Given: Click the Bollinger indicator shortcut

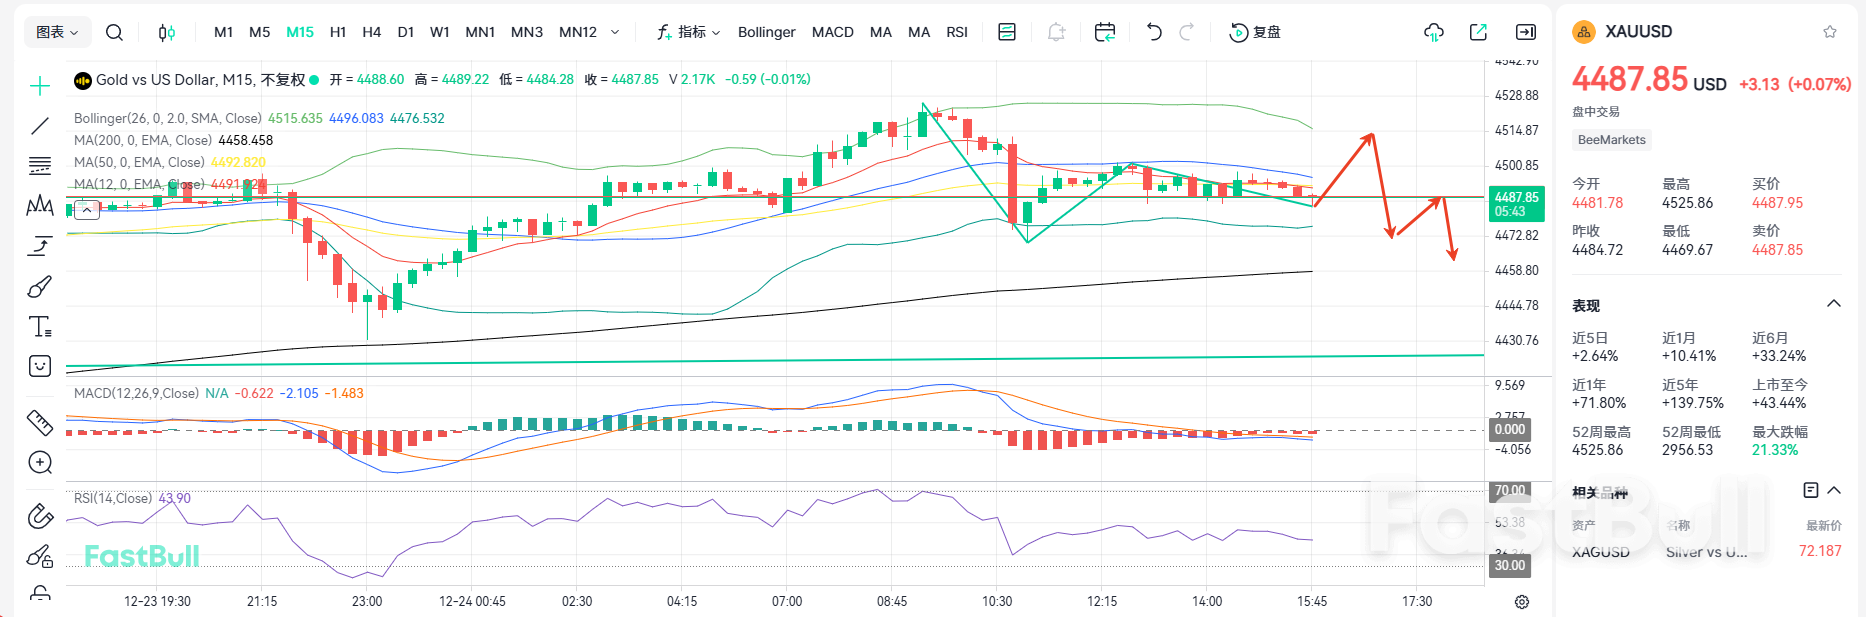Looking at the screenshot, I should coord(766,32).
